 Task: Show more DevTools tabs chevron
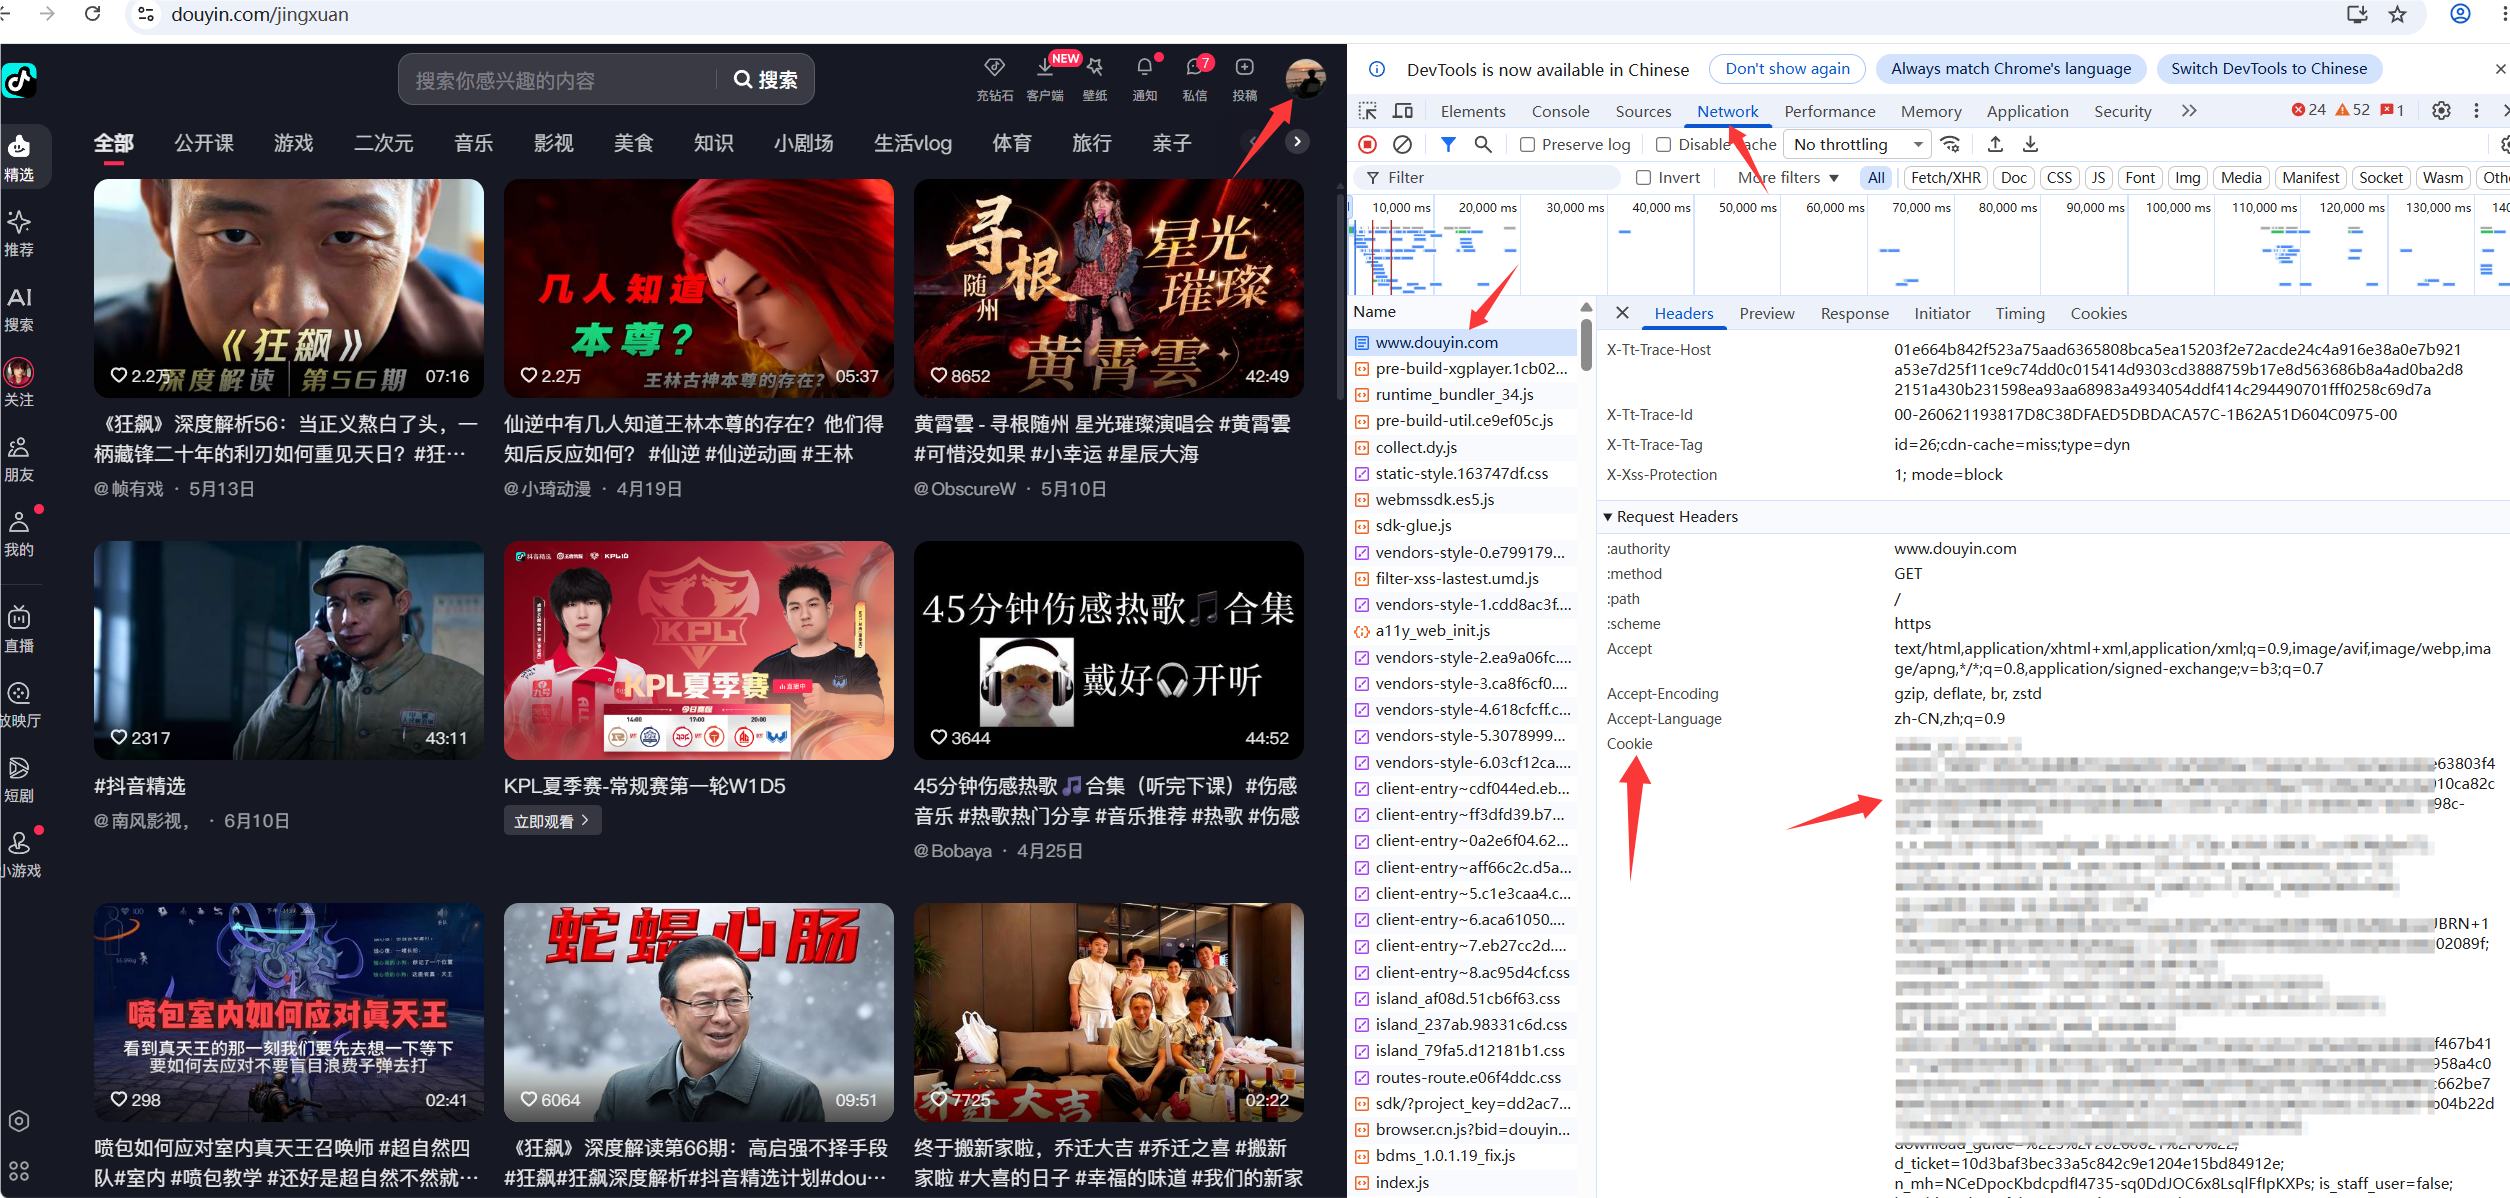click(2189, 111)
